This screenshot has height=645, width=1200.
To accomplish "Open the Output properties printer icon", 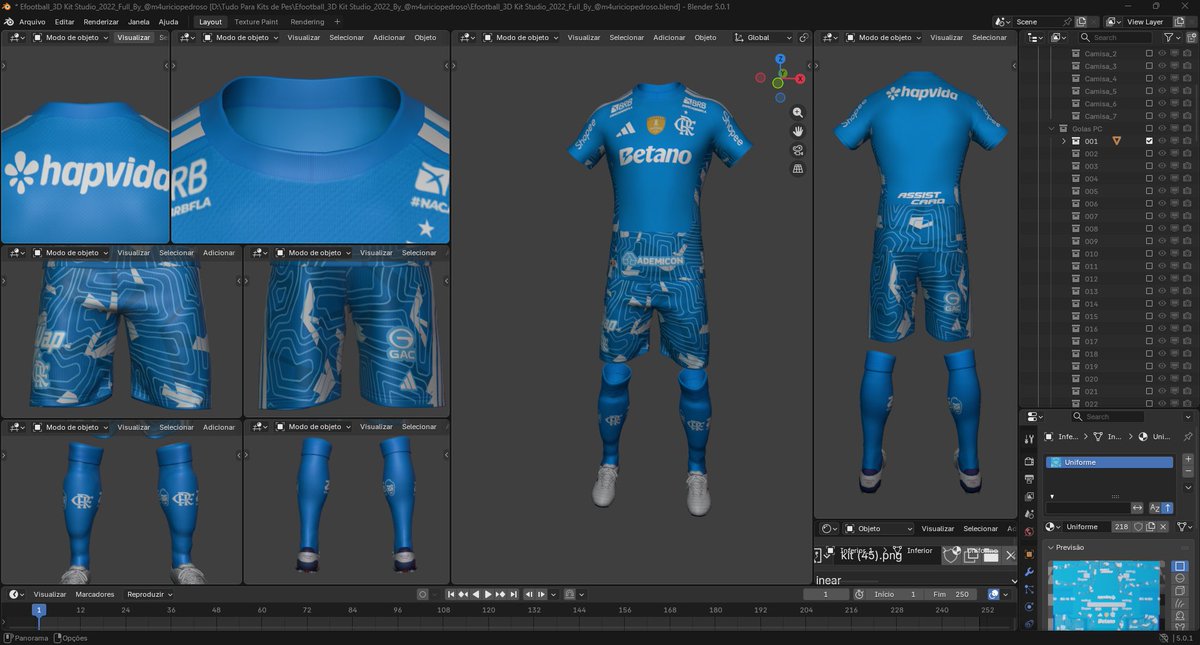I will (1029, 479).
